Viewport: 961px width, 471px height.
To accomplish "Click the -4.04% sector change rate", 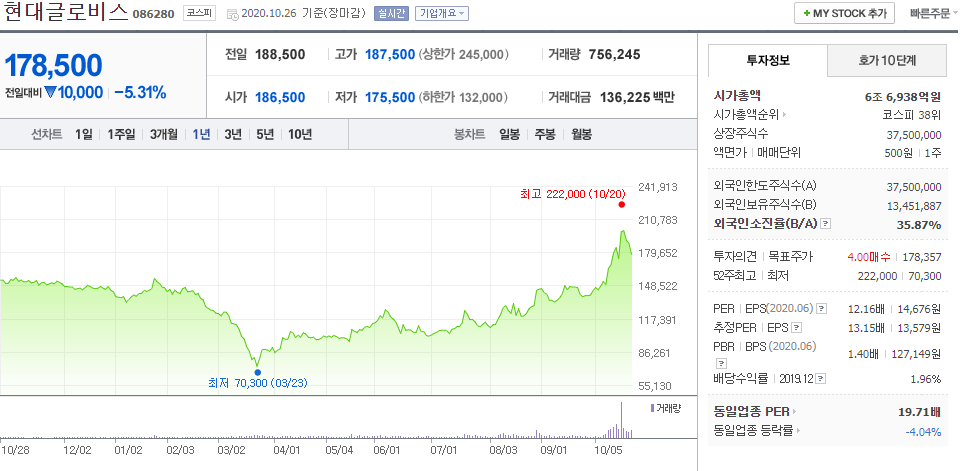I will (x=923, y=431).
